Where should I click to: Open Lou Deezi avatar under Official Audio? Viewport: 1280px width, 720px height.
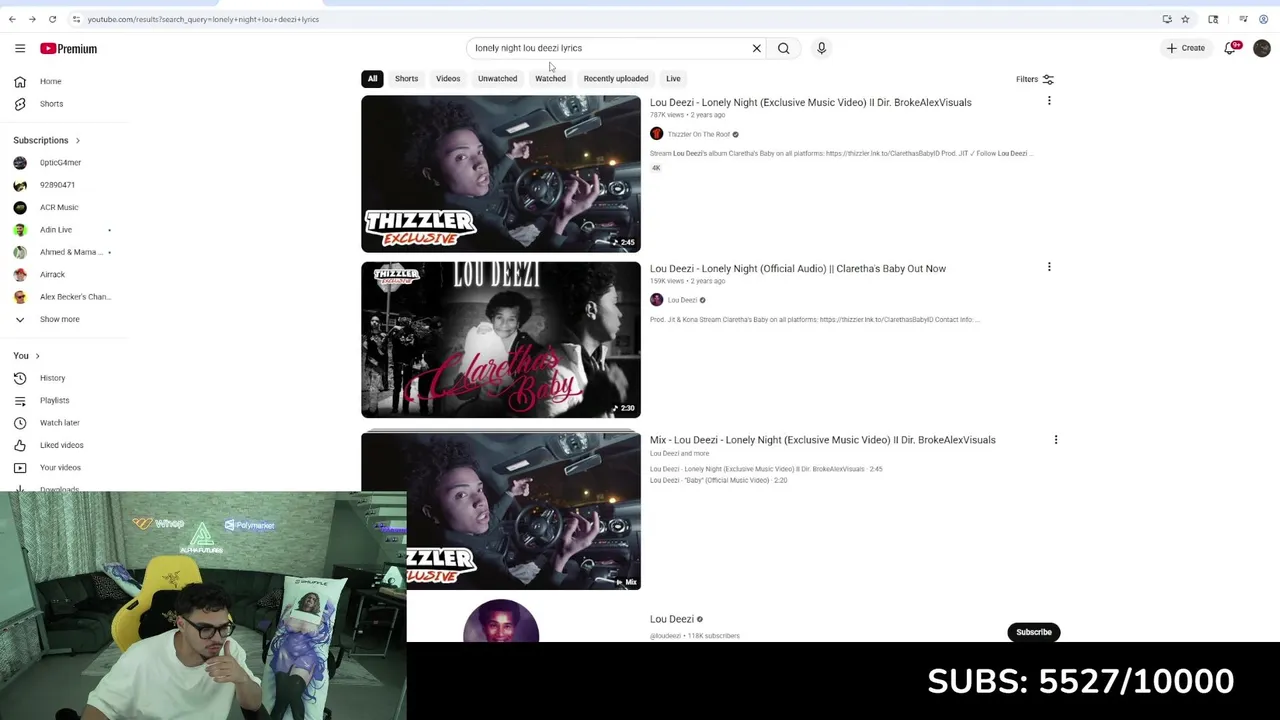(x=656, y=300)
